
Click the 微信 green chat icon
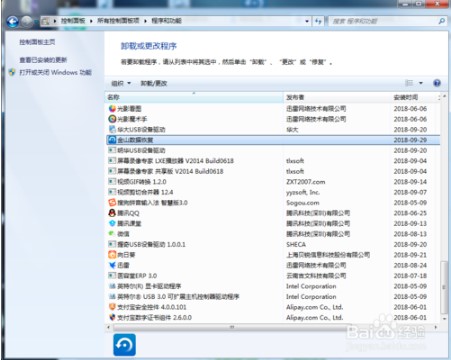click(112, 234)
